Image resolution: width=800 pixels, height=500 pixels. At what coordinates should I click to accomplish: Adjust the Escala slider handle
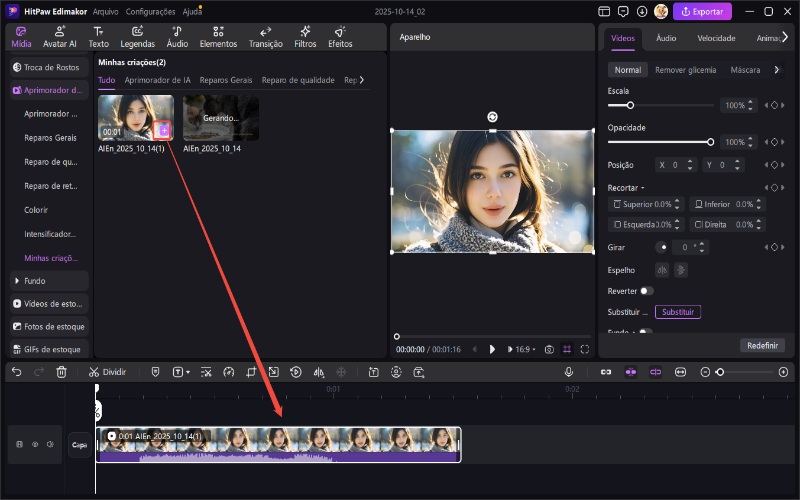pyautogui.click(x=630, y=105)
